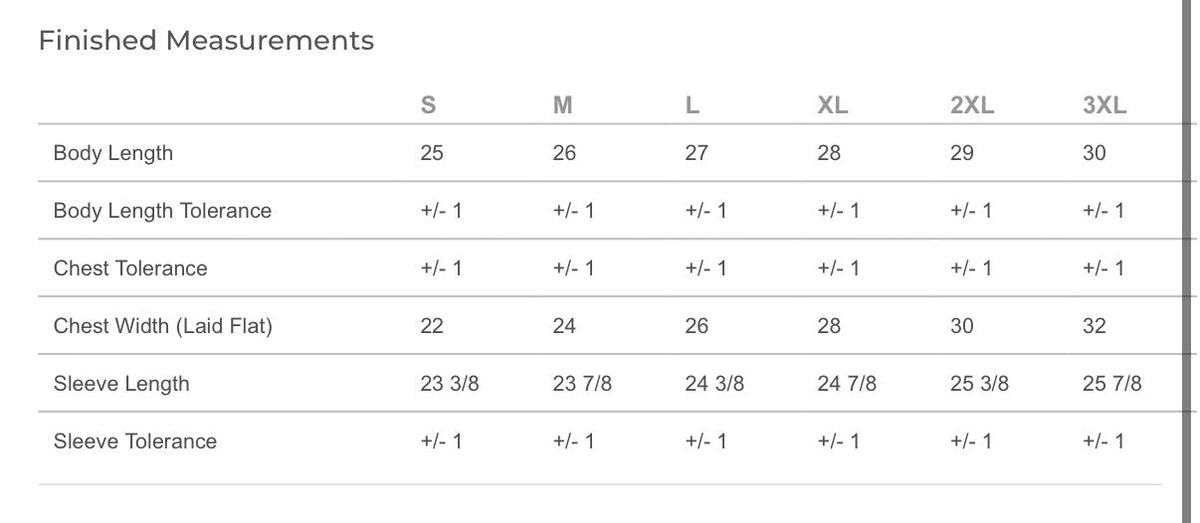Select the 3XL size column header

click(1104, 106)
